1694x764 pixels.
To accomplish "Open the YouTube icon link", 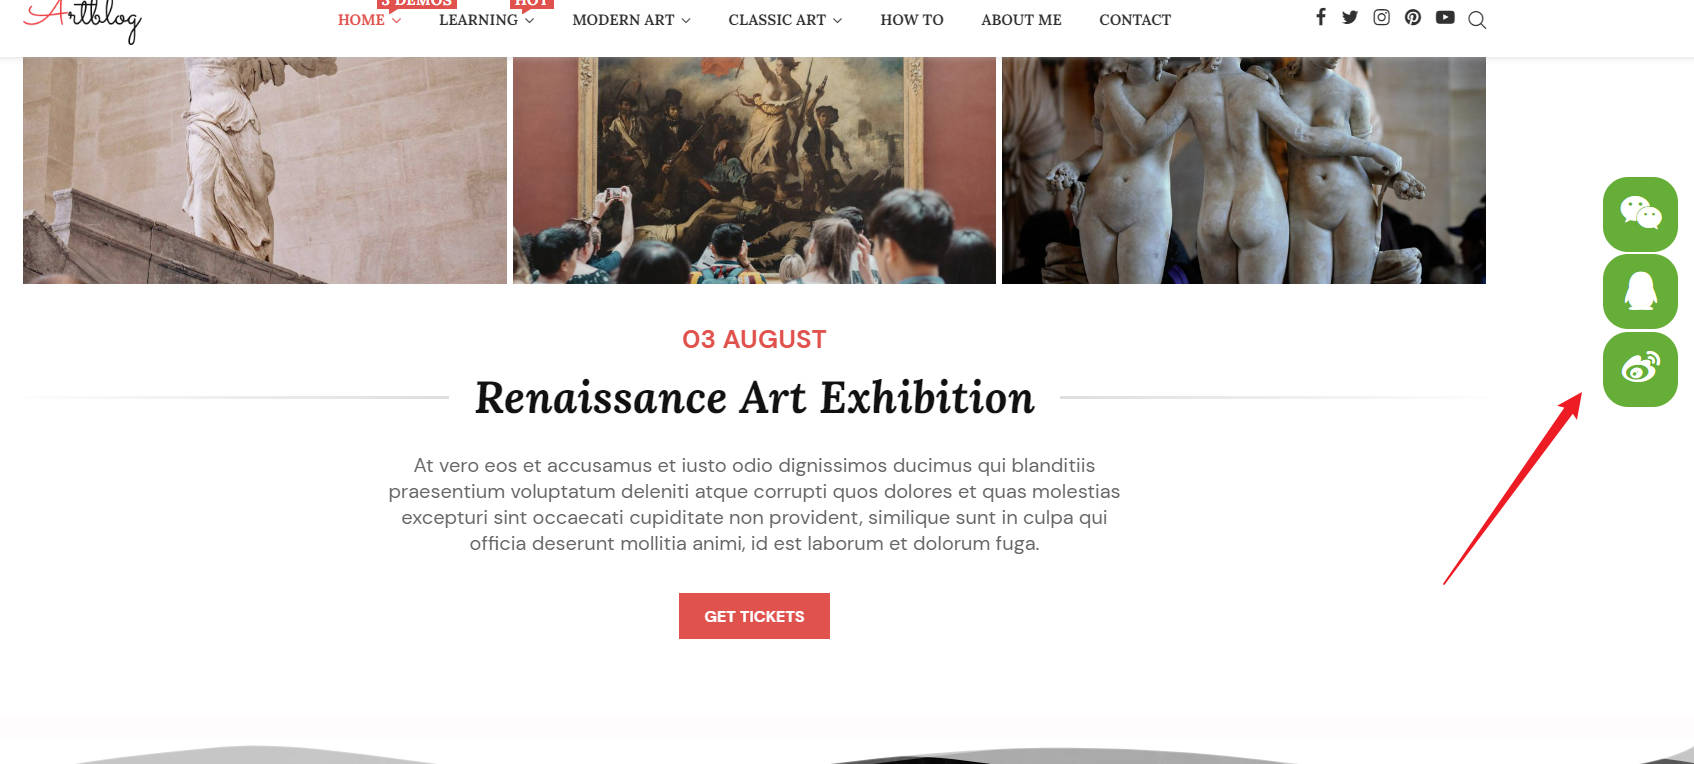I will tap(1445, 17).
